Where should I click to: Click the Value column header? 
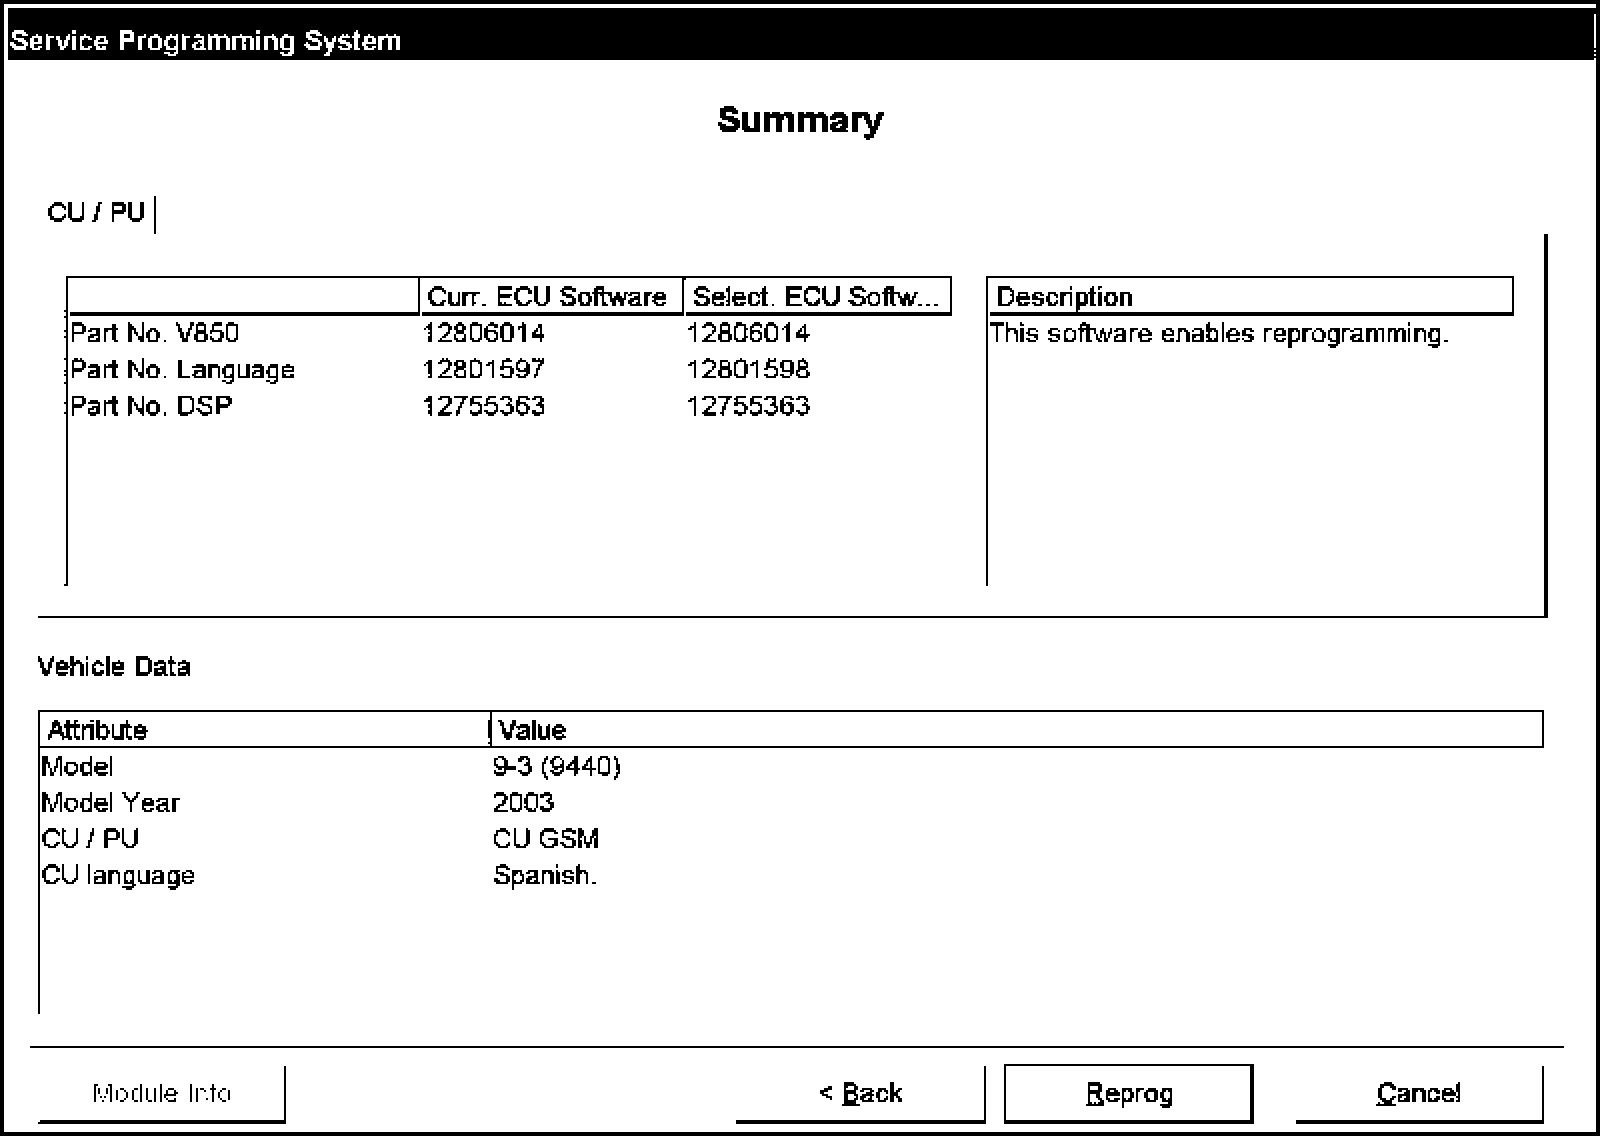point(1017,730)
